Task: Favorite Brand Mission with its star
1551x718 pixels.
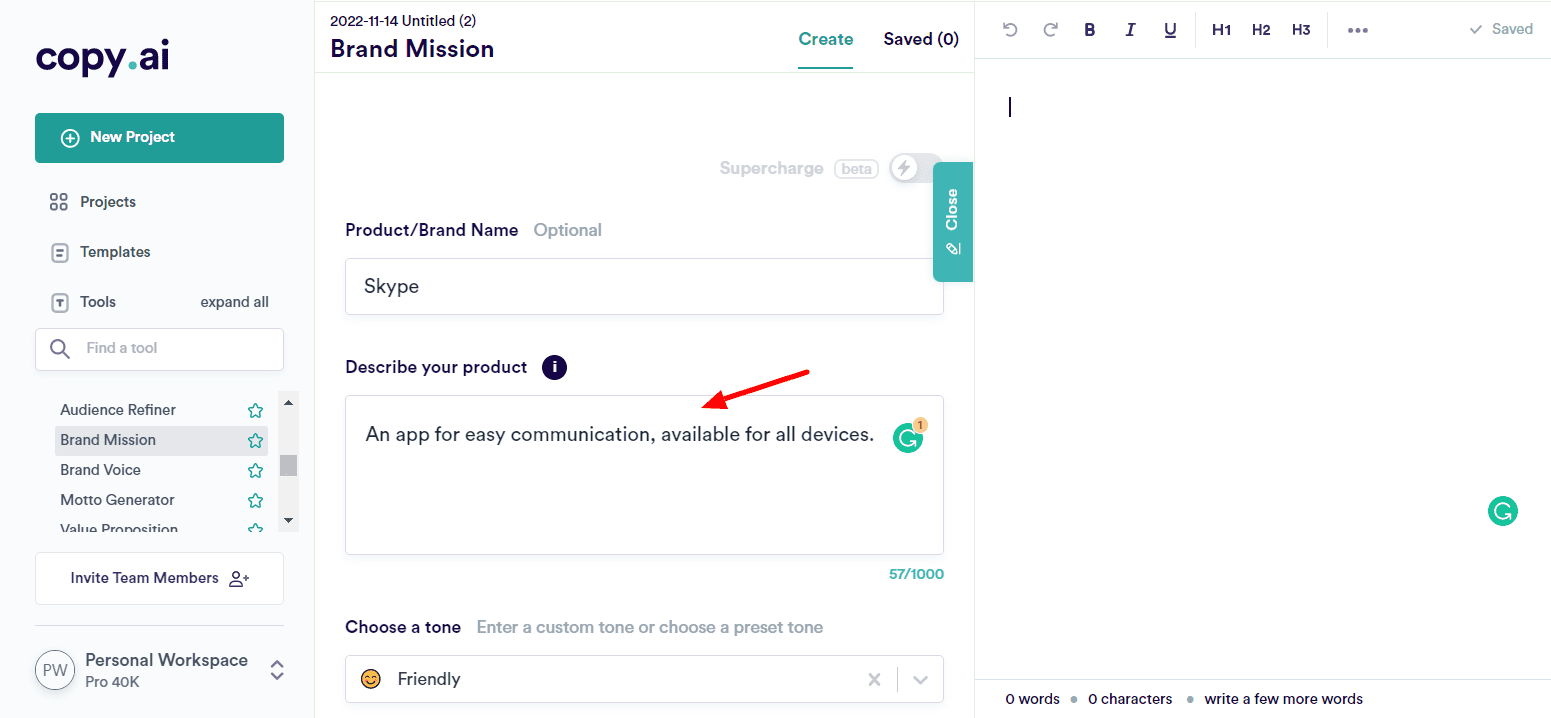Action: [255, 440]
